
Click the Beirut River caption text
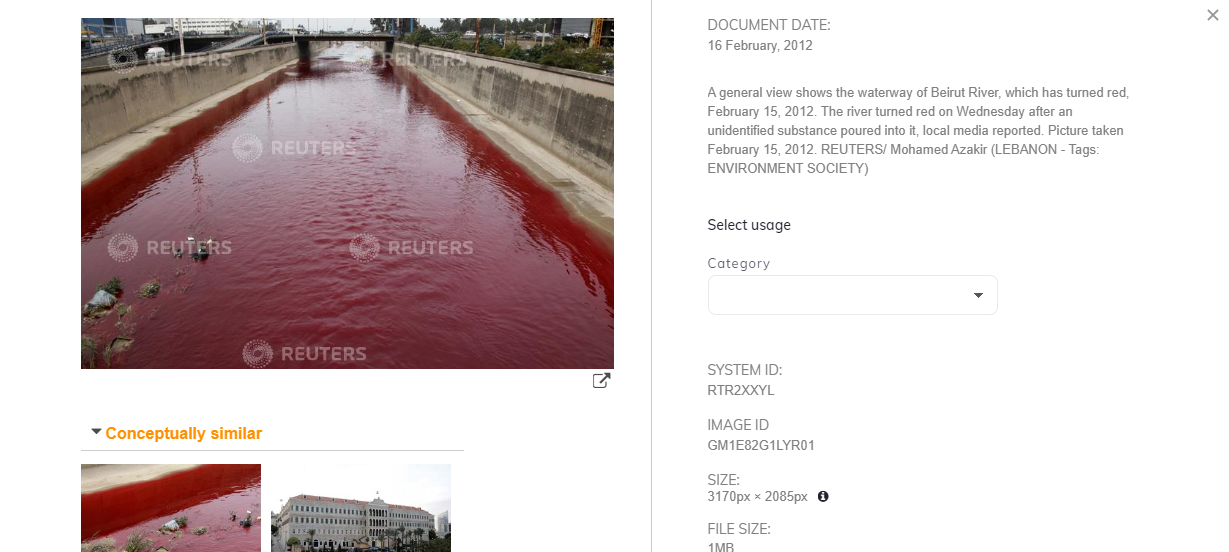click(917, 130)
